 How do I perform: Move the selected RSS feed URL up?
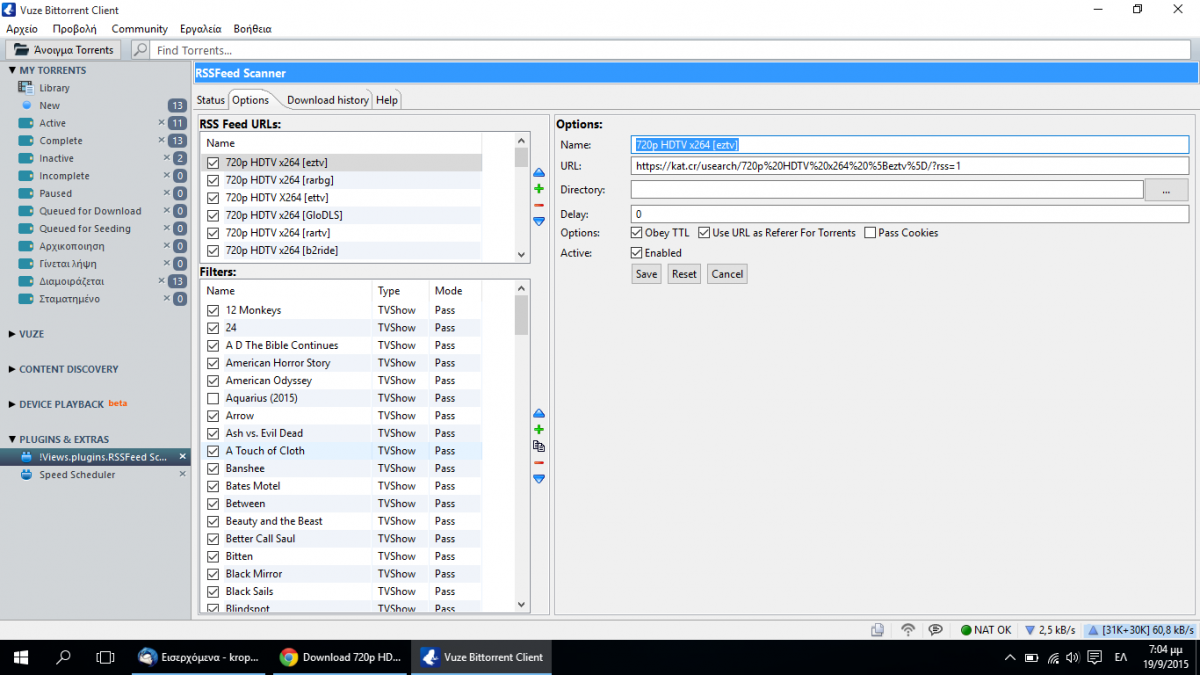pyautogui.click(x=539, y=173)
